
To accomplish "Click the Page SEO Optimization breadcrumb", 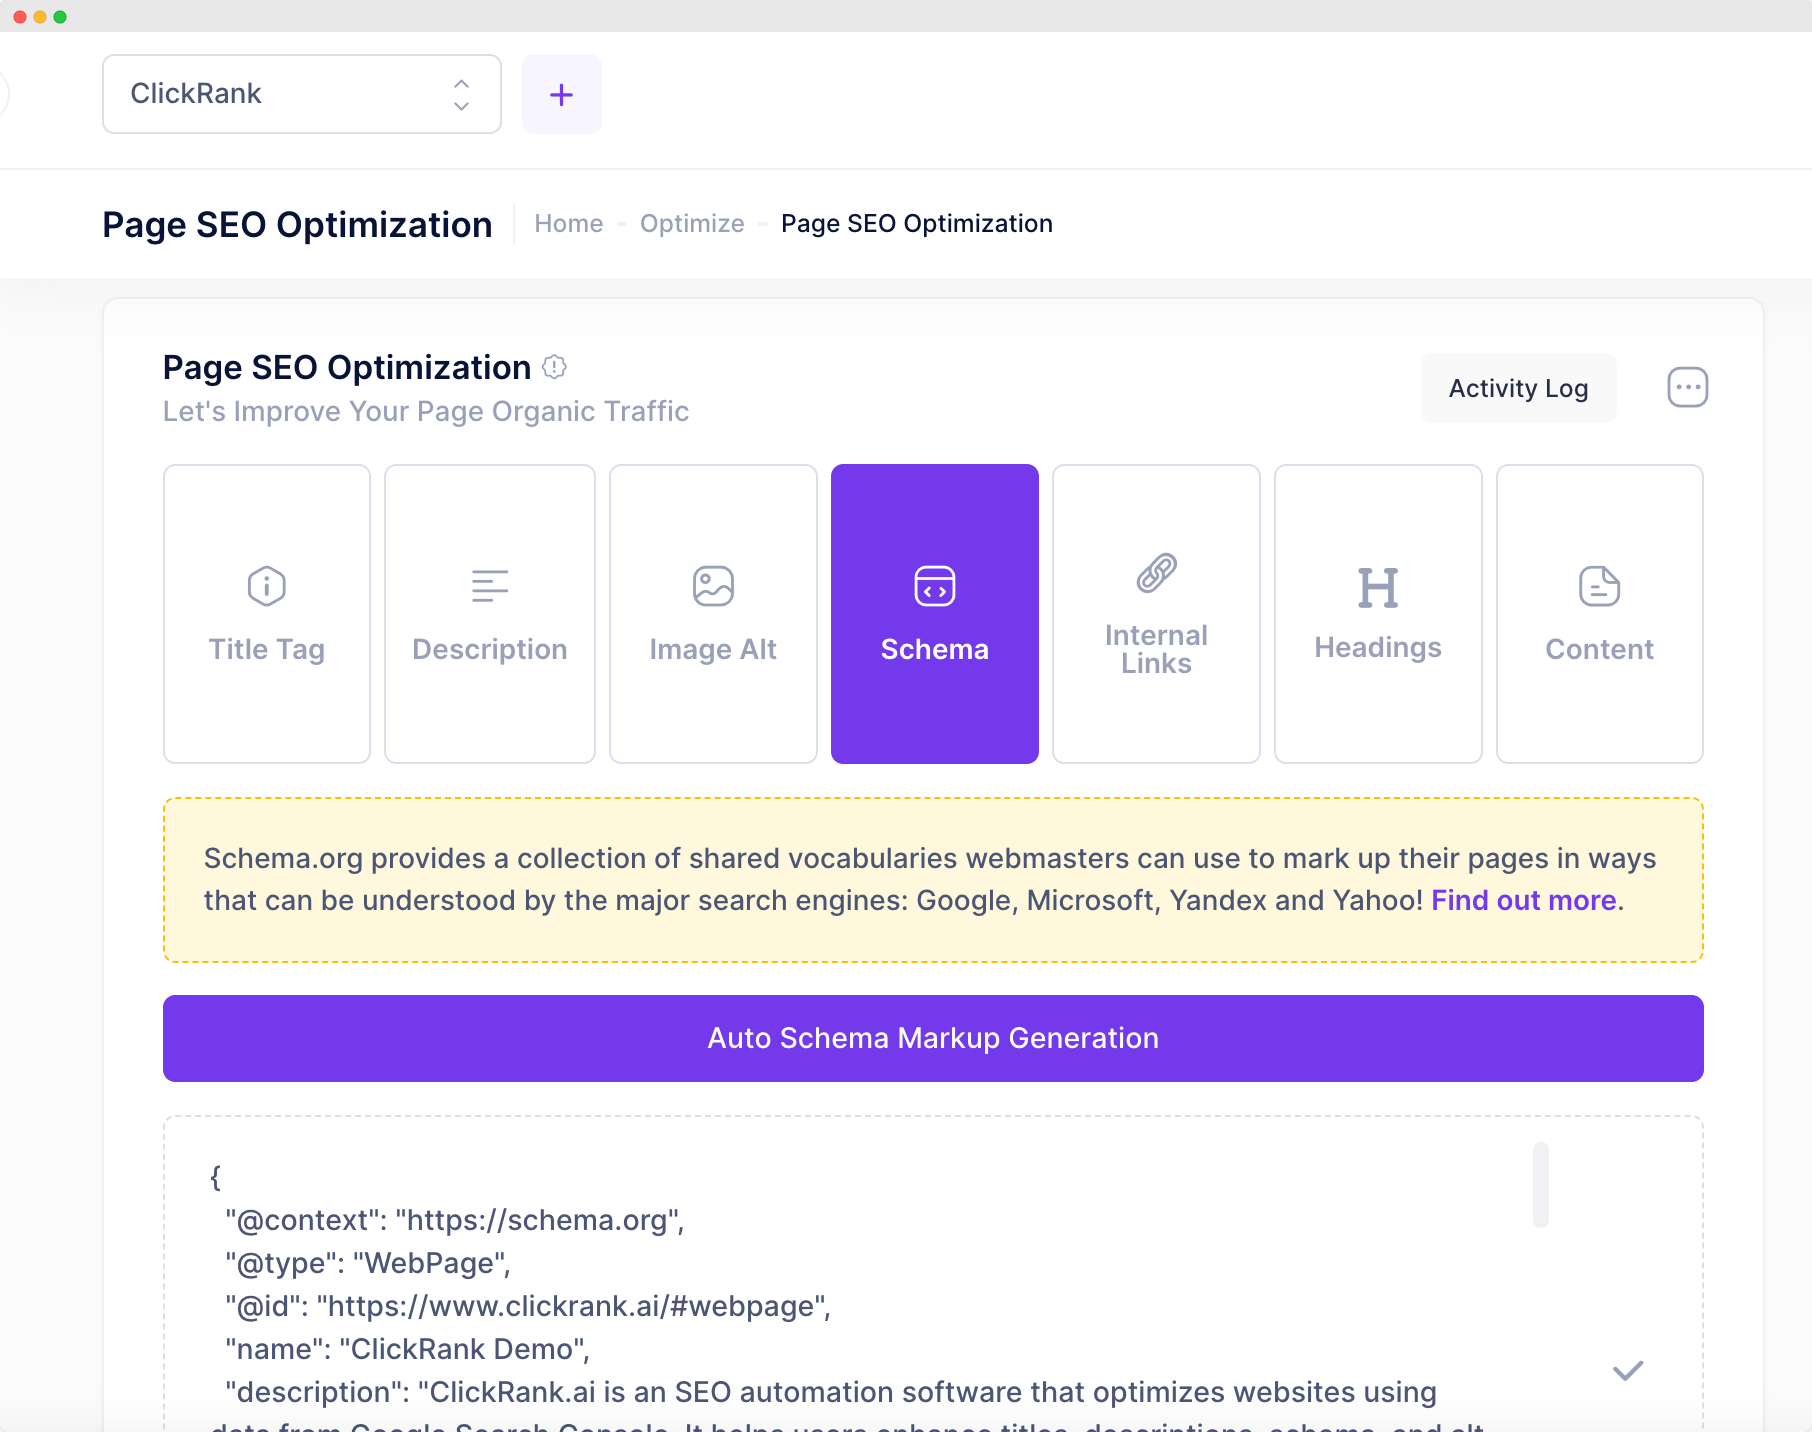I will pyautogui.click(x=916, y=223).
